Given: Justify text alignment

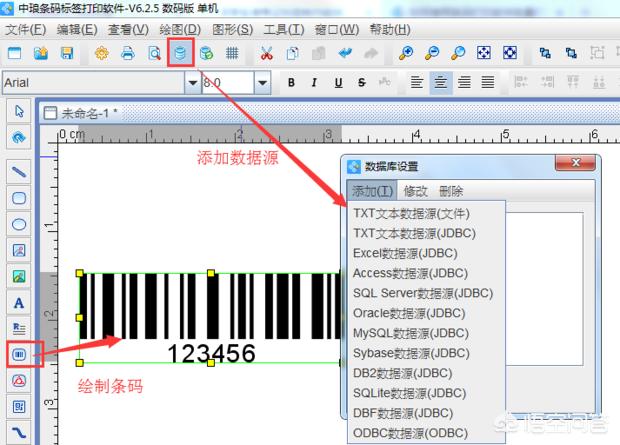Looking at the screenshot, I should (488, 82).
